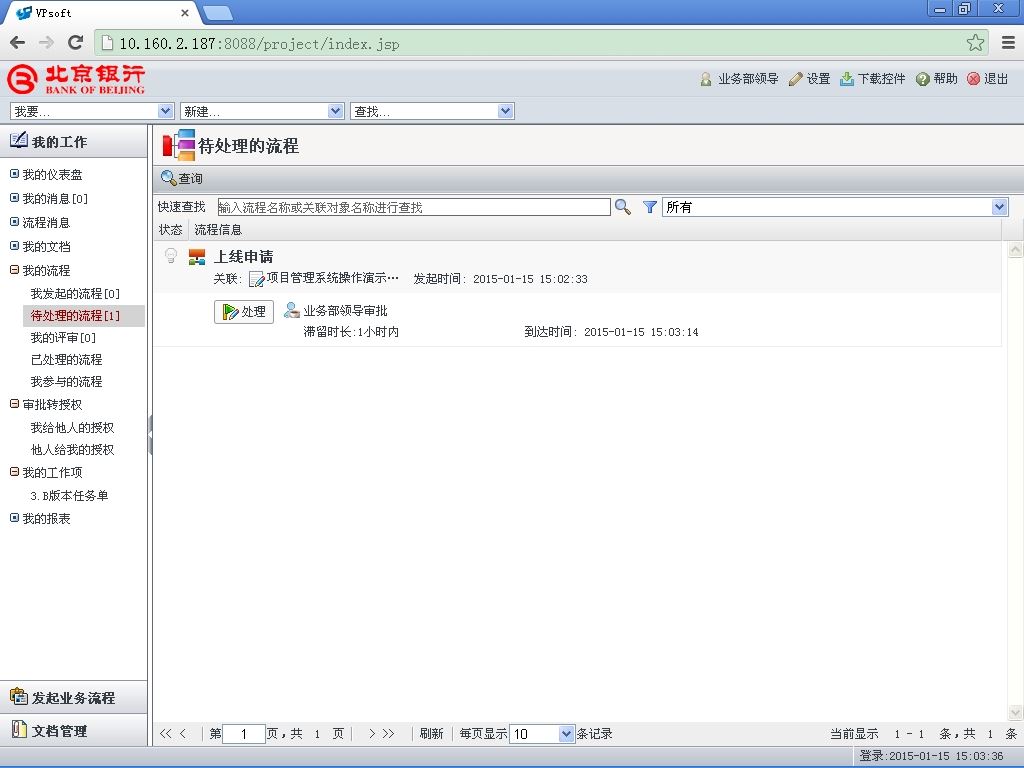Collapse the 我的流程 tree node
The height and width of the screenshot is (768, 1024).
14,270
